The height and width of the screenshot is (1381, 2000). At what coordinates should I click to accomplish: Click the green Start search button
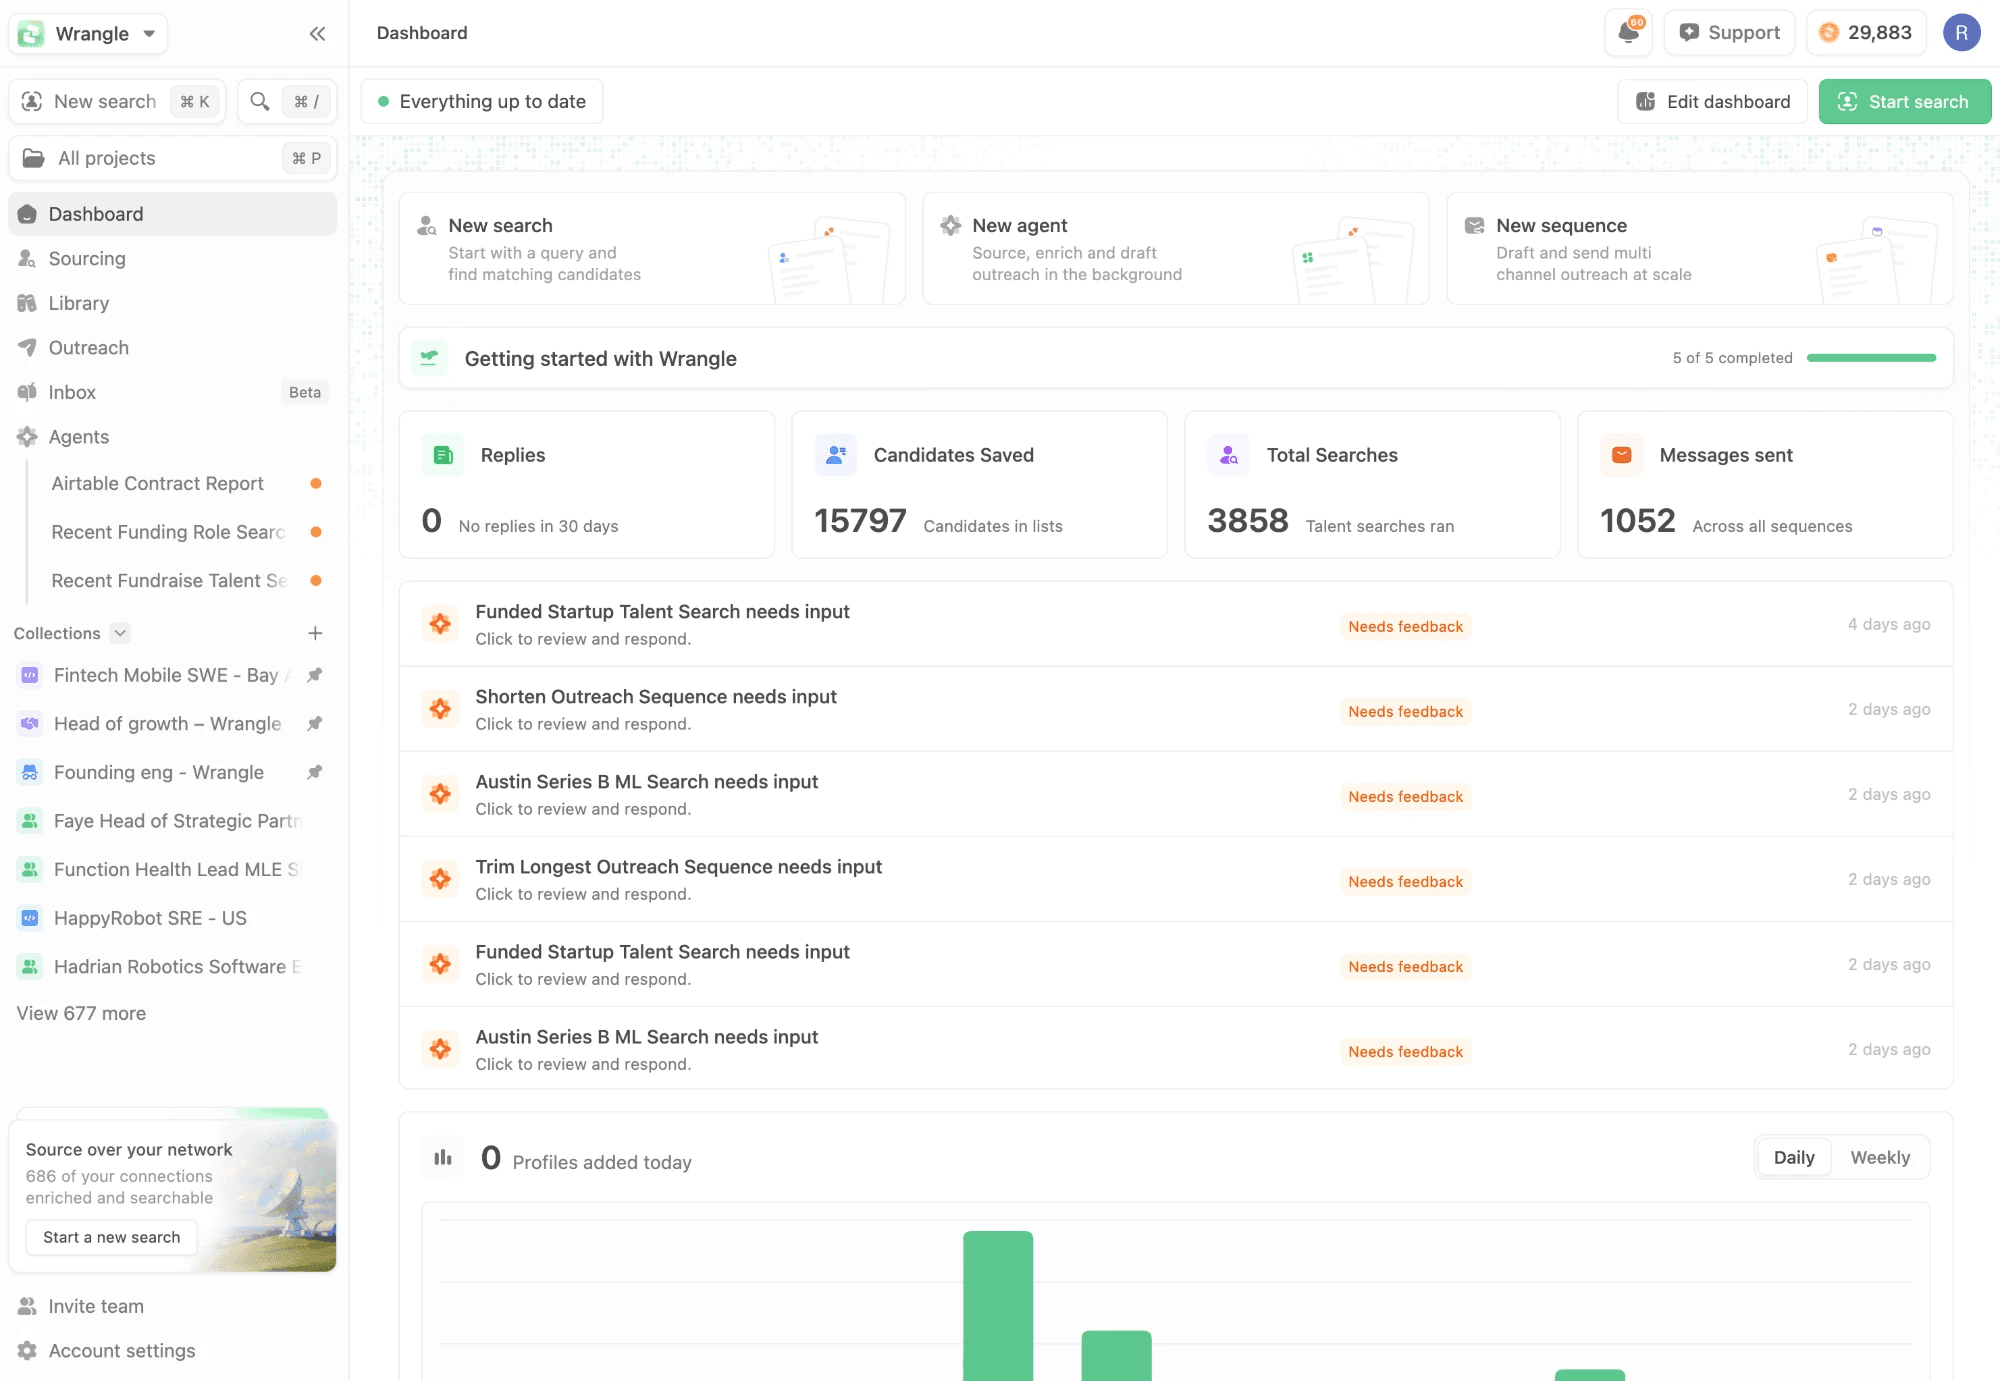coord(1905,101)
